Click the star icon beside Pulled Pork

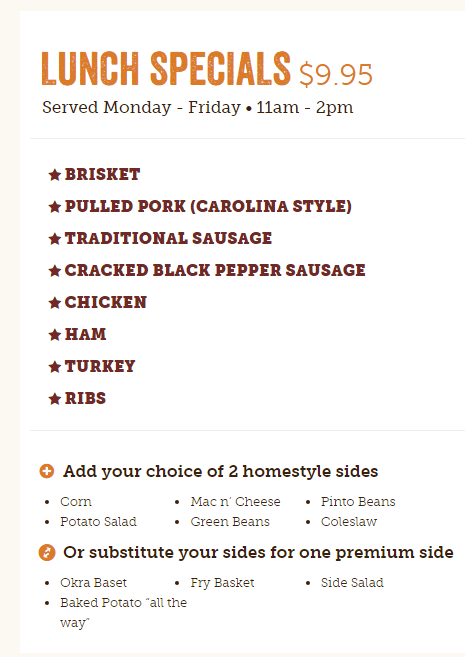pos(55,206)
